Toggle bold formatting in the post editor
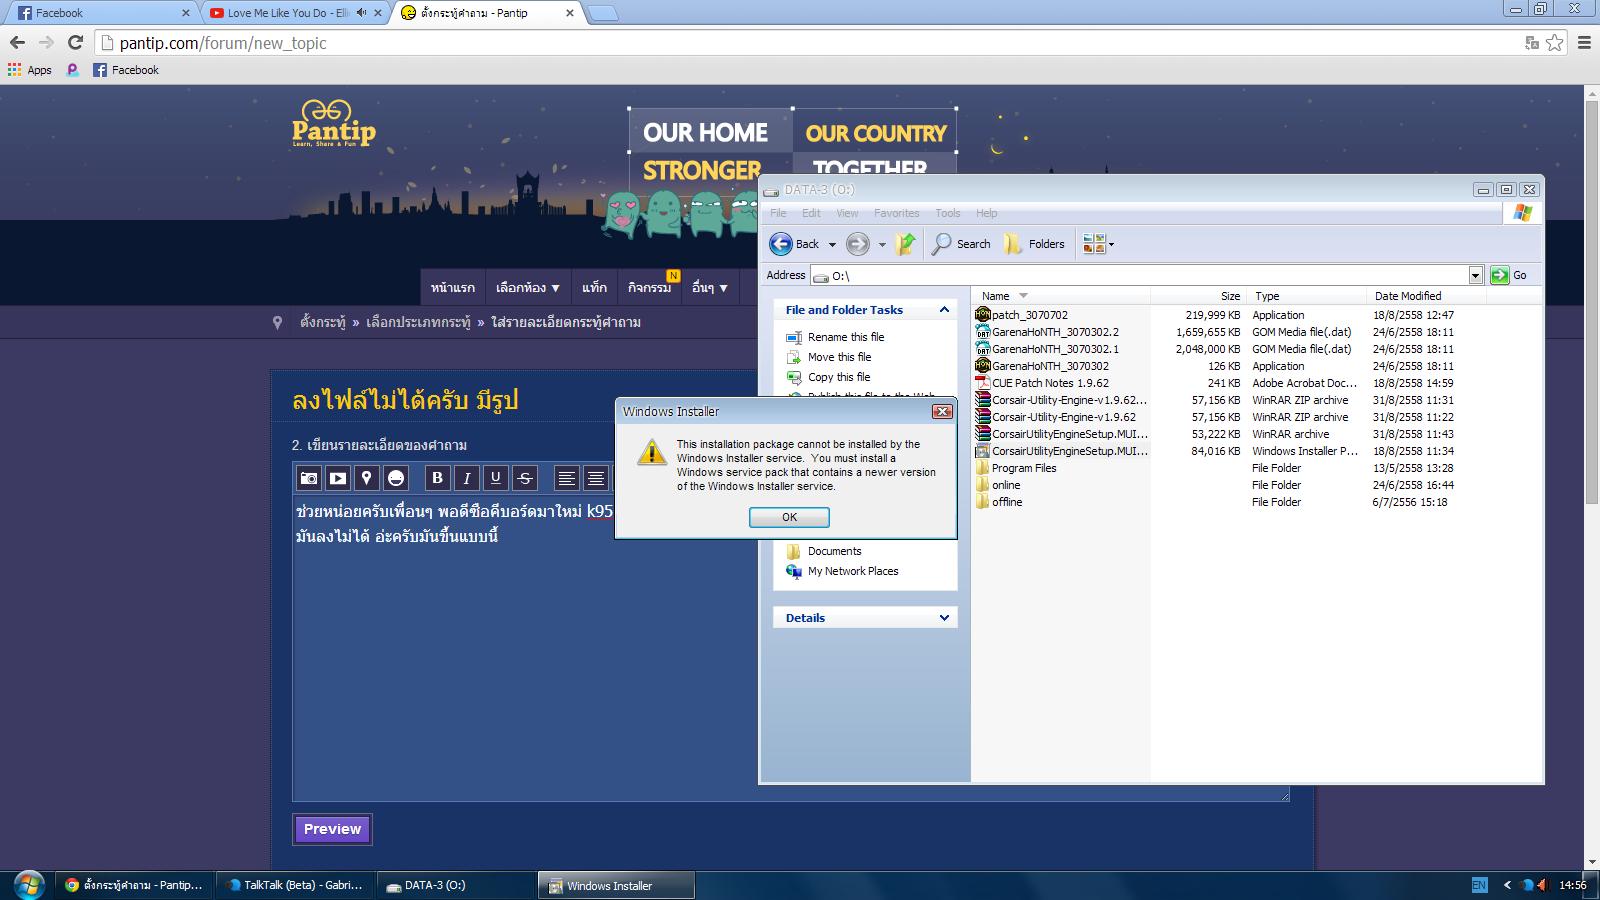The height and width of the screenshot is (900, 1600). (x=437, y=478)
